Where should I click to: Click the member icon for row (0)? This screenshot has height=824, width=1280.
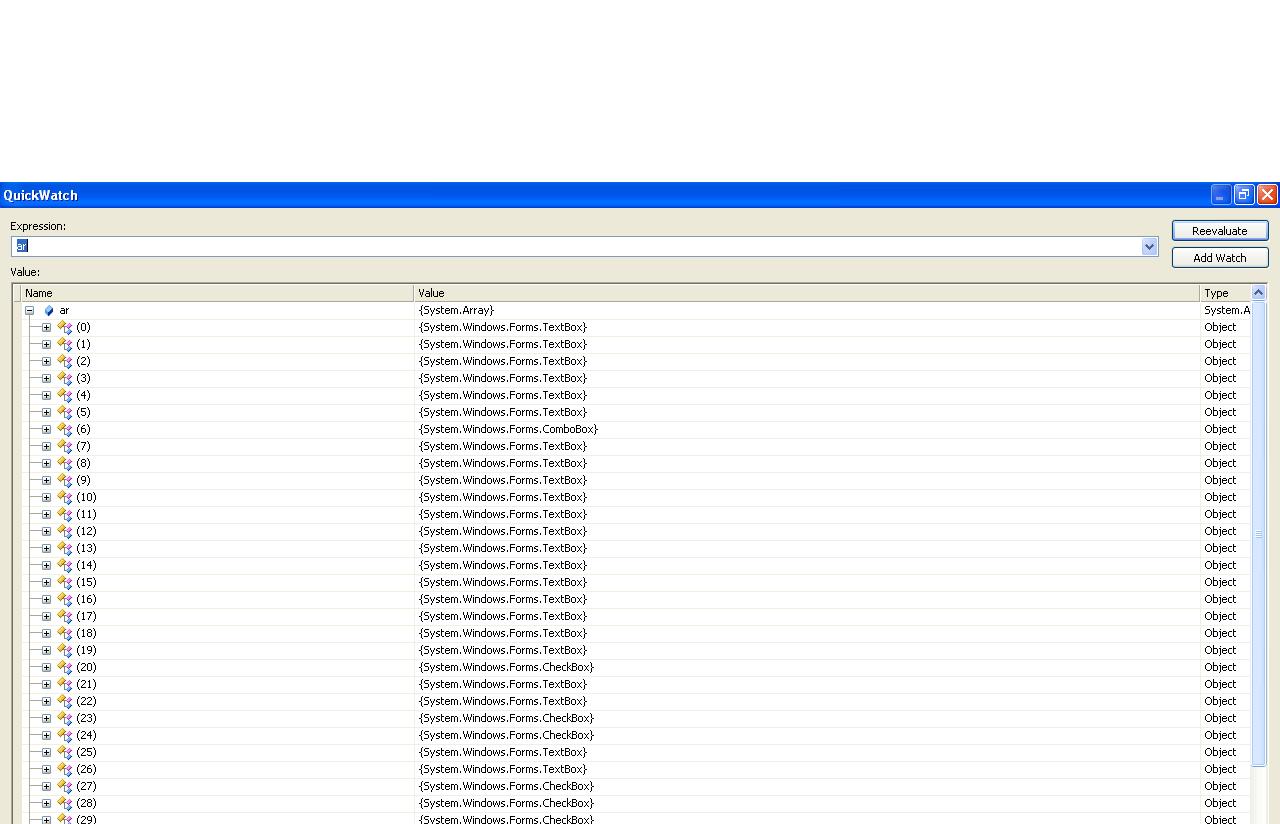[x=65, y=328]
